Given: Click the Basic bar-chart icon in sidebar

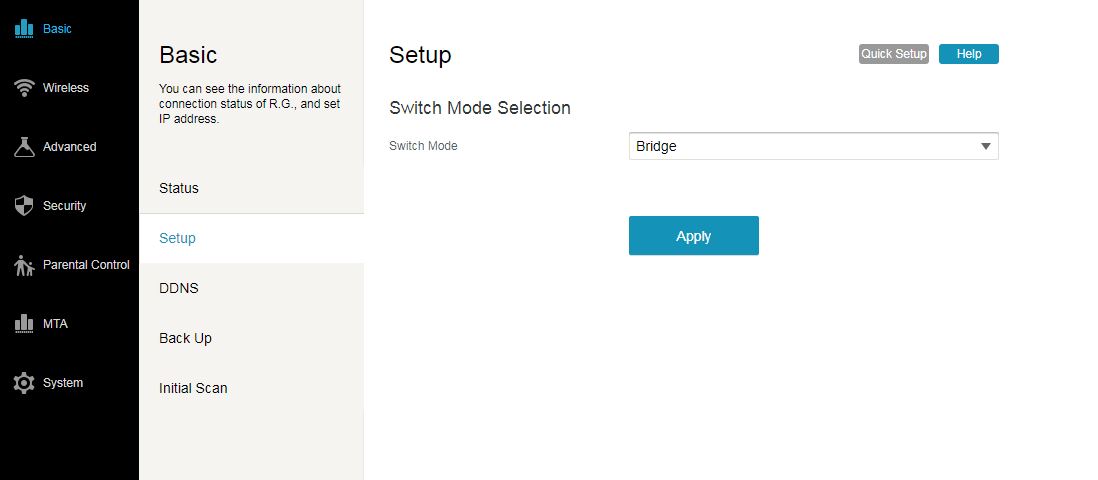Looking at the screenshot, I should [25, 28].
